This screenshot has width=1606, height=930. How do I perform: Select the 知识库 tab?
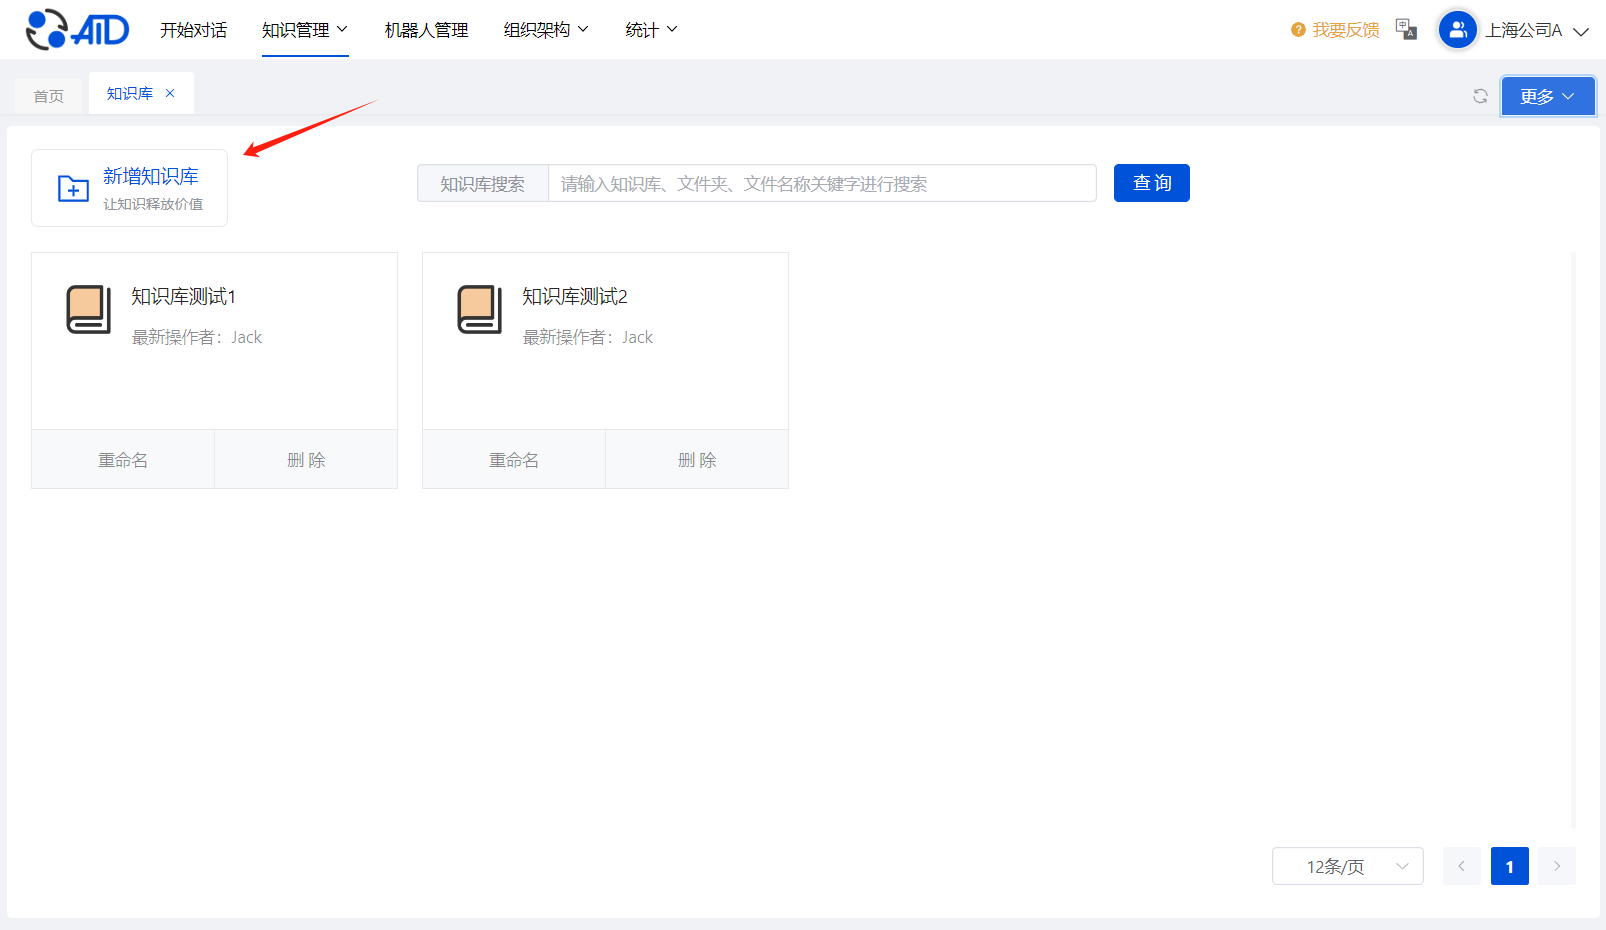point(130,93)
